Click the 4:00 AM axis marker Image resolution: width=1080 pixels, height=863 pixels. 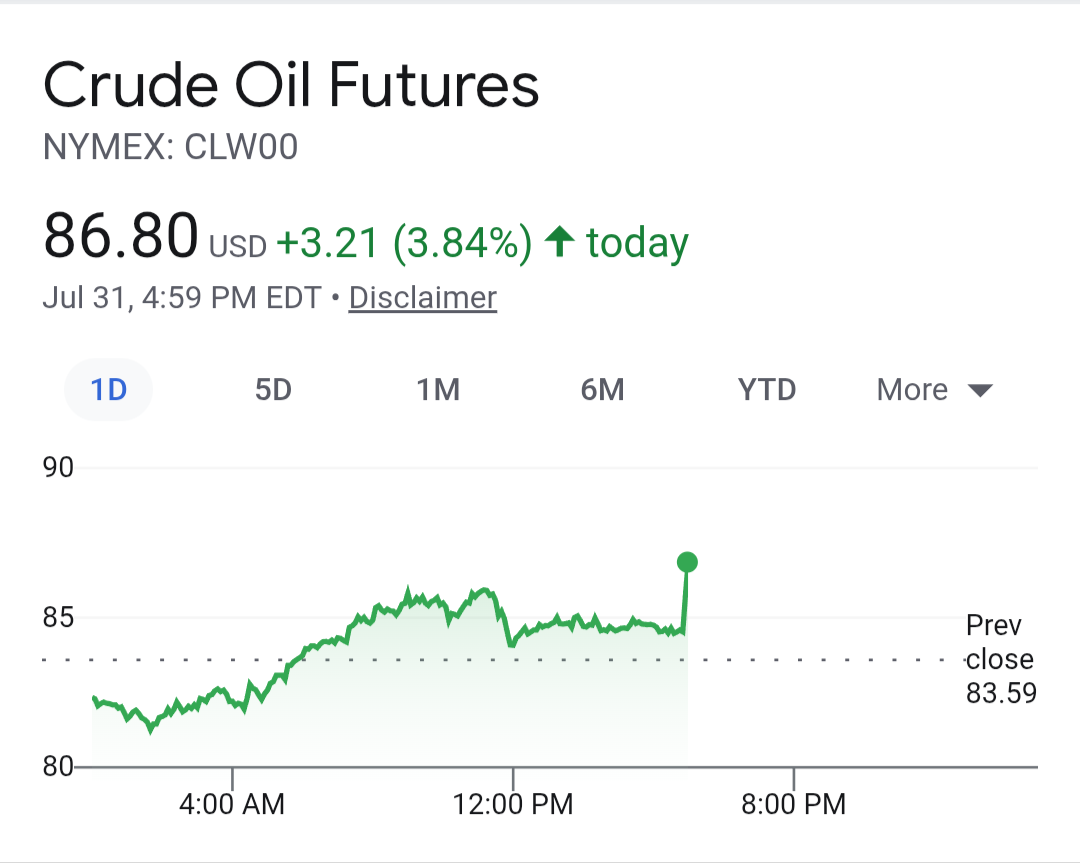click(232, 804)
